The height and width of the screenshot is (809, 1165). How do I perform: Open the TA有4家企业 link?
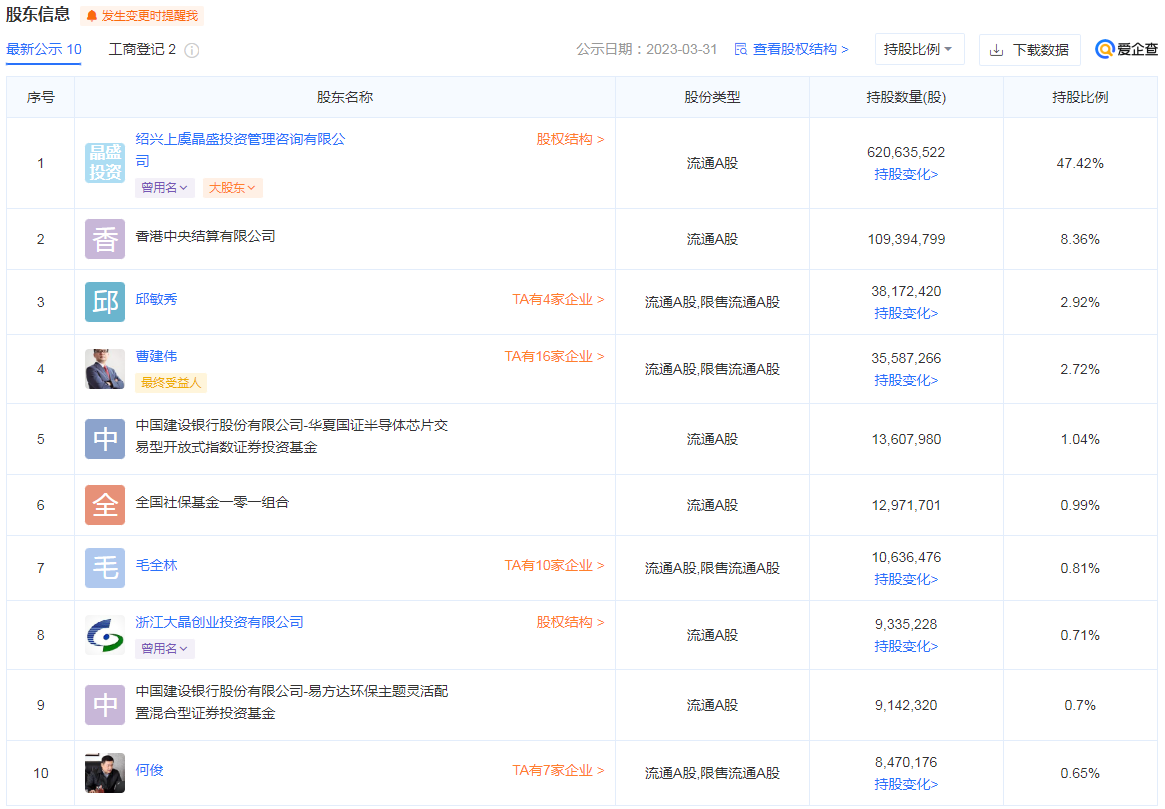[558, 299]
